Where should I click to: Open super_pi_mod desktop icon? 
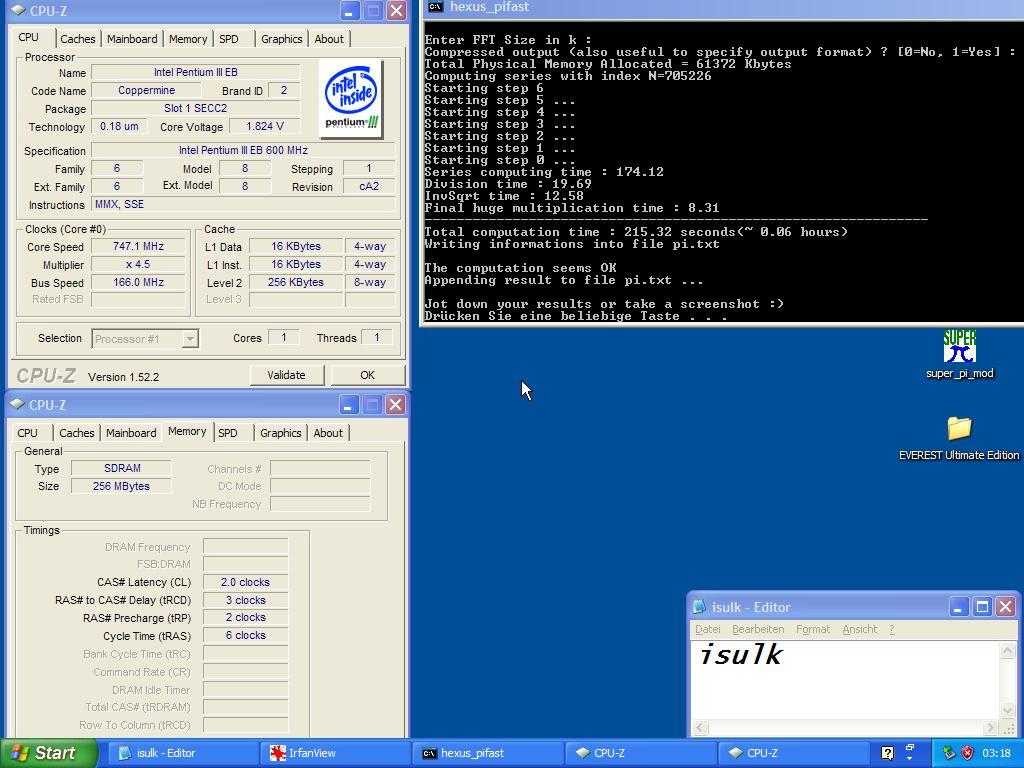(x=959, y=346)
